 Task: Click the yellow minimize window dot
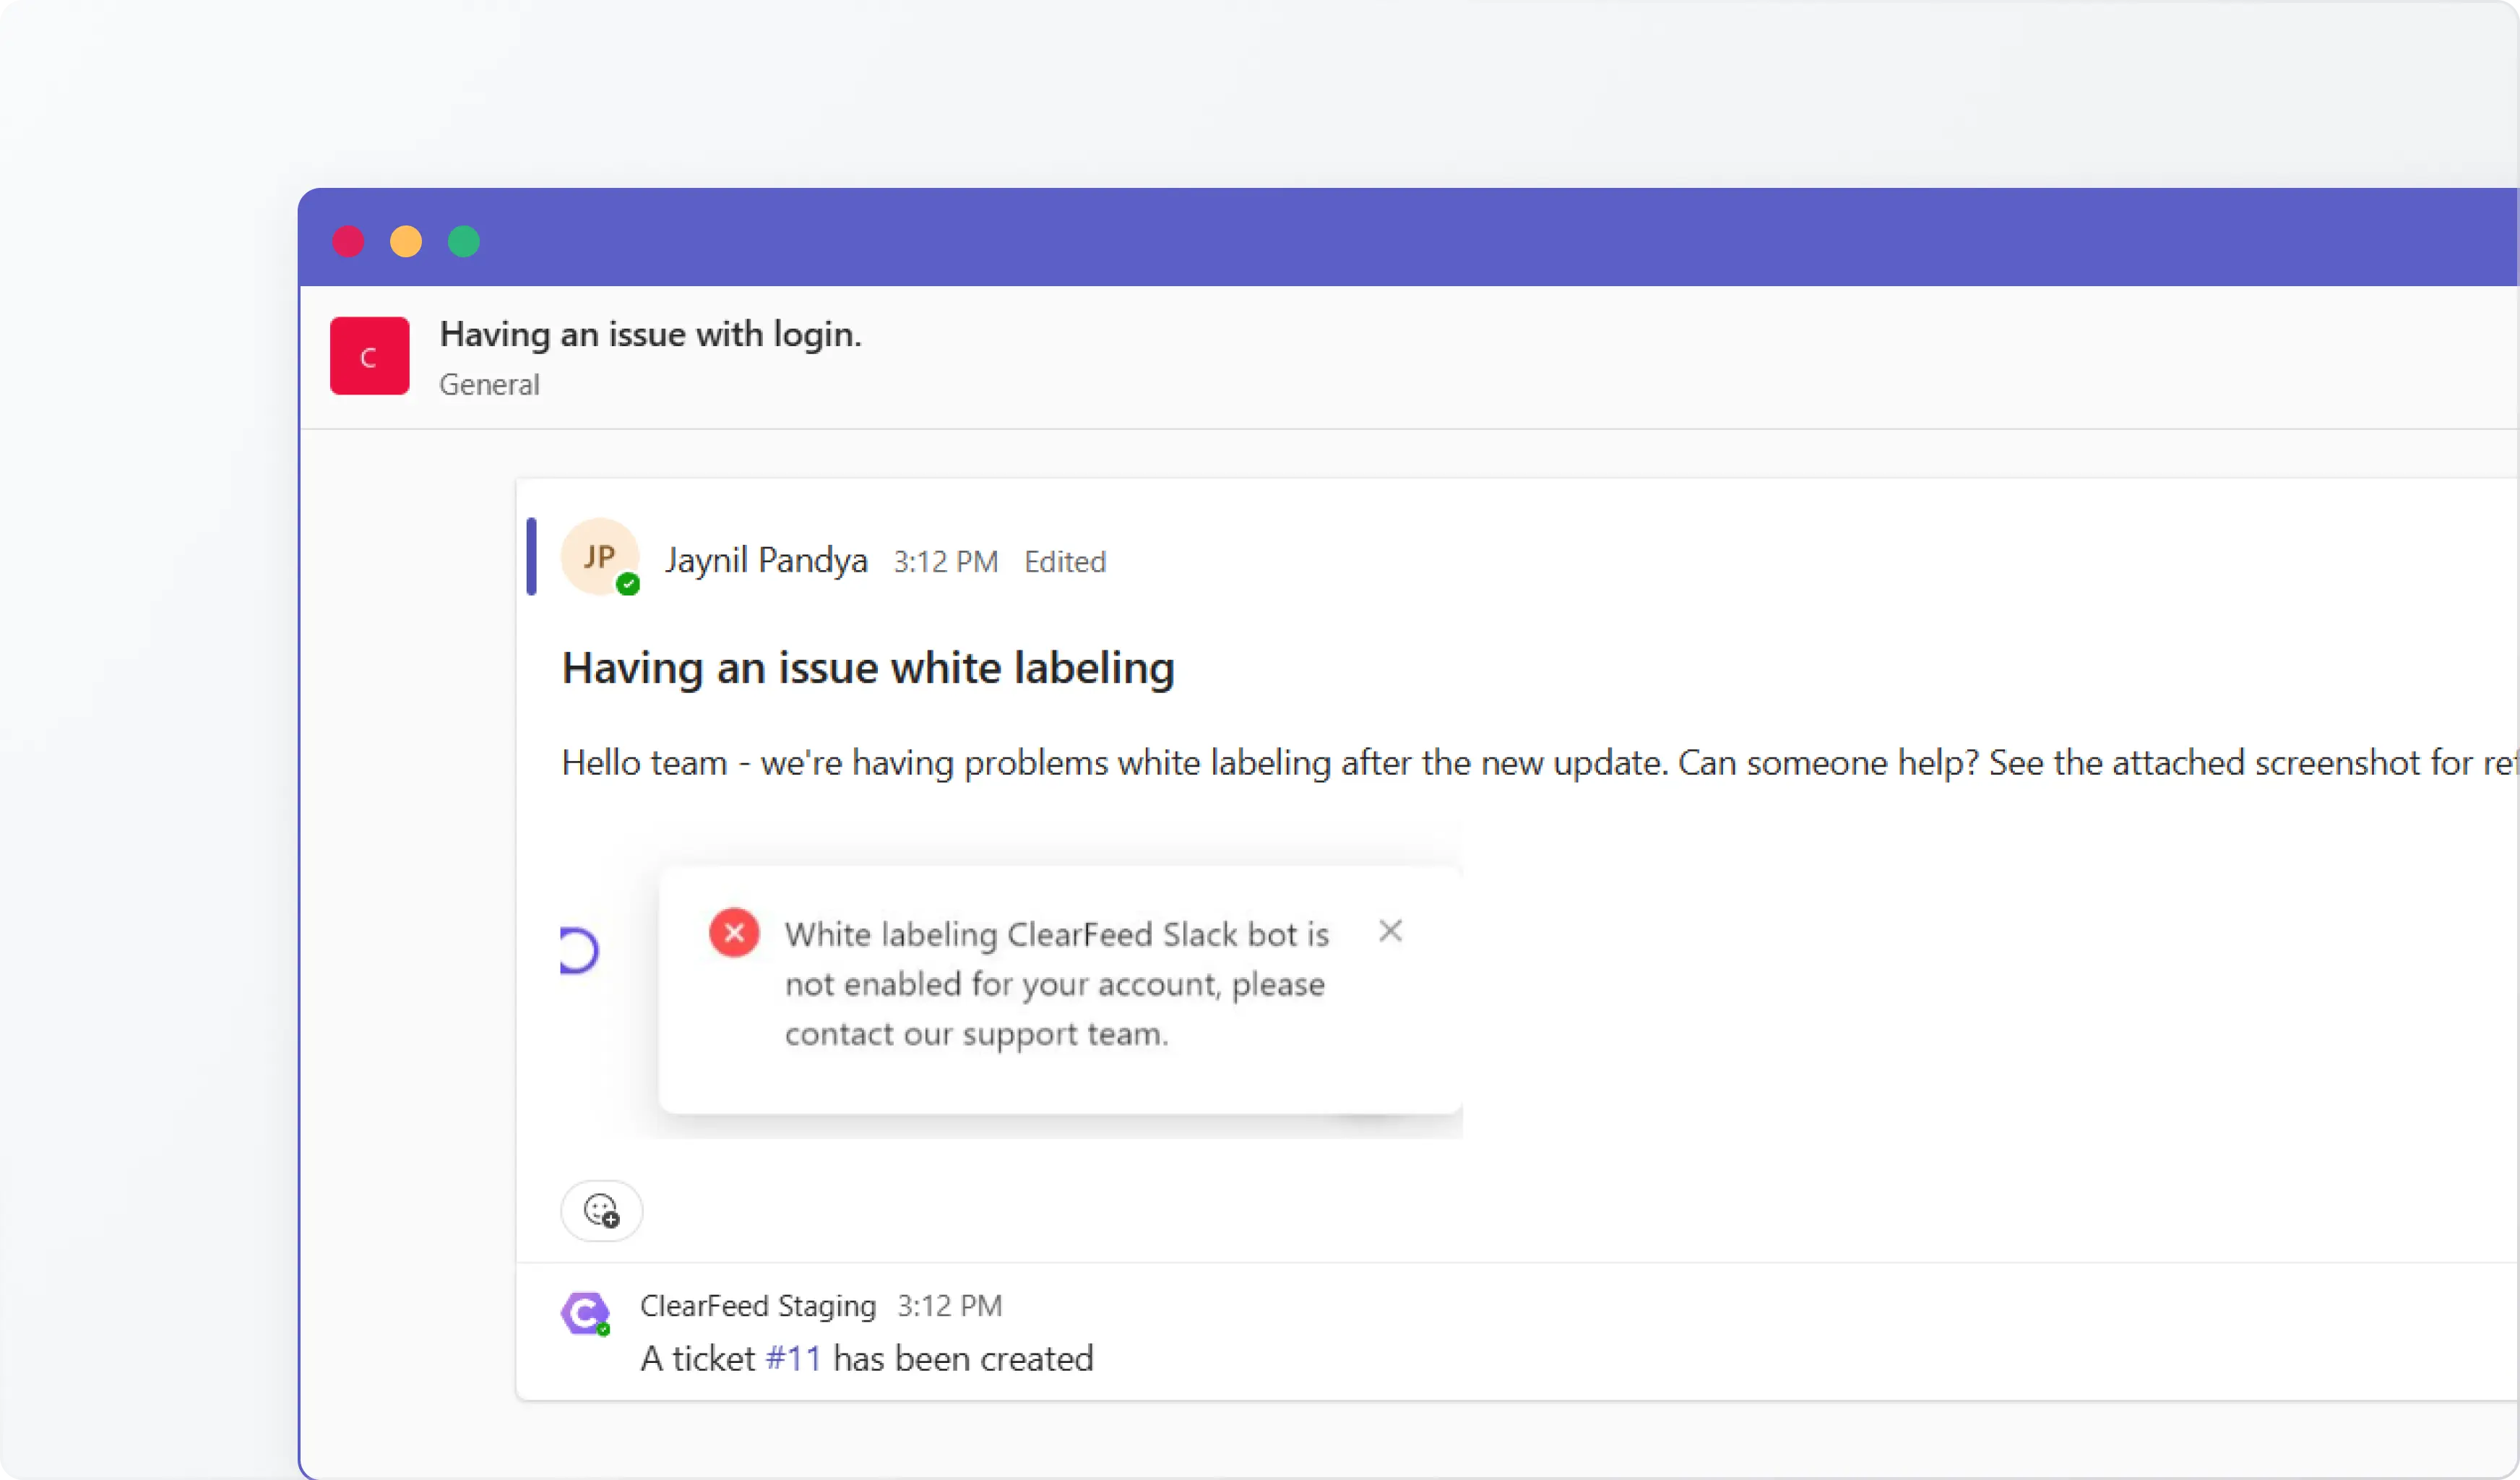pyautogui.click(x=406, y=242)
